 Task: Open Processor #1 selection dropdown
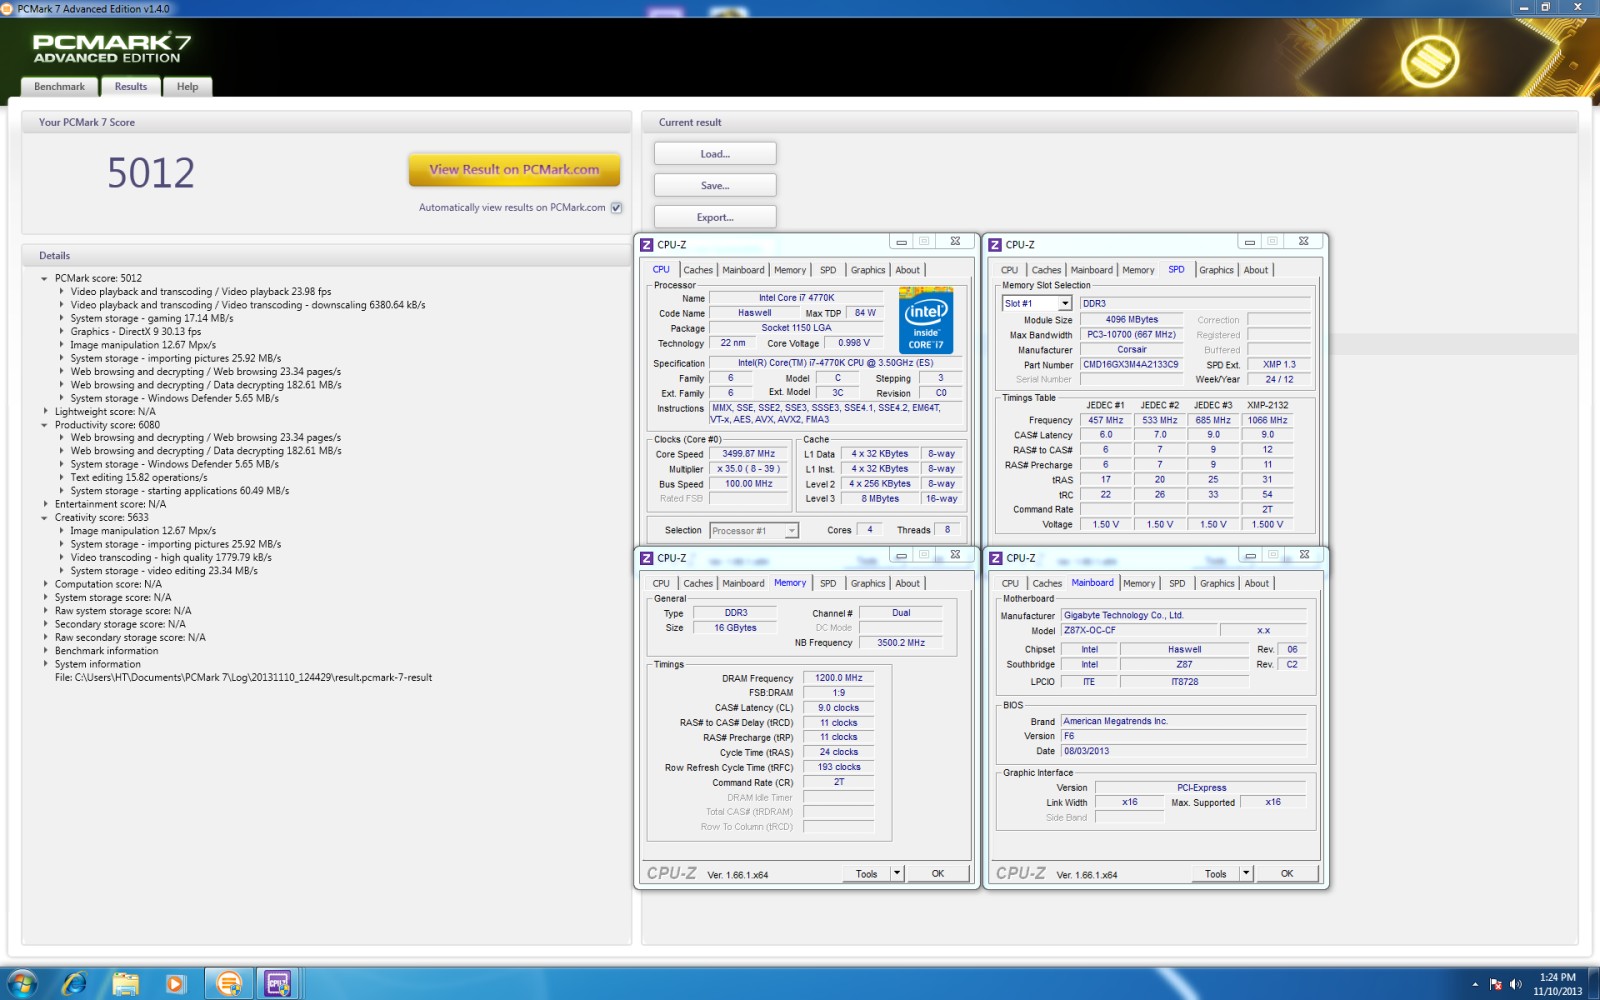click(x=792, y=531)
